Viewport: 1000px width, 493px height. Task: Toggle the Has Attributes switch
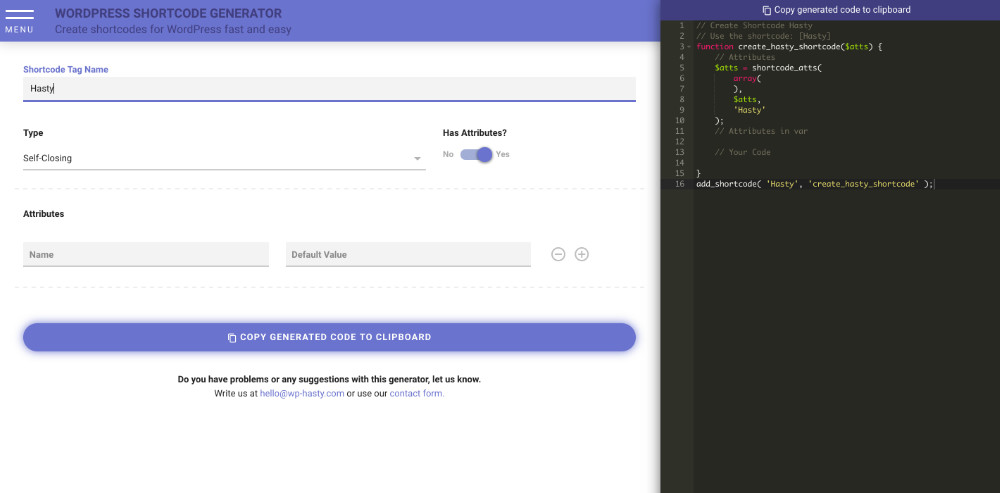click(x=477, y=155)
